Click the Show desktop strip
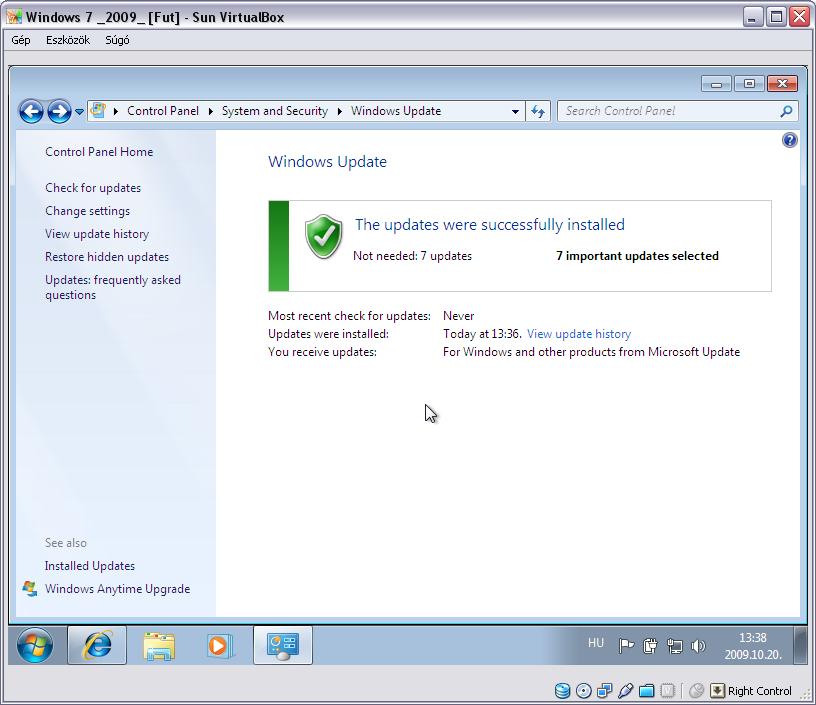This screenshot has height=705, width=816. click(x=800, y=645)
